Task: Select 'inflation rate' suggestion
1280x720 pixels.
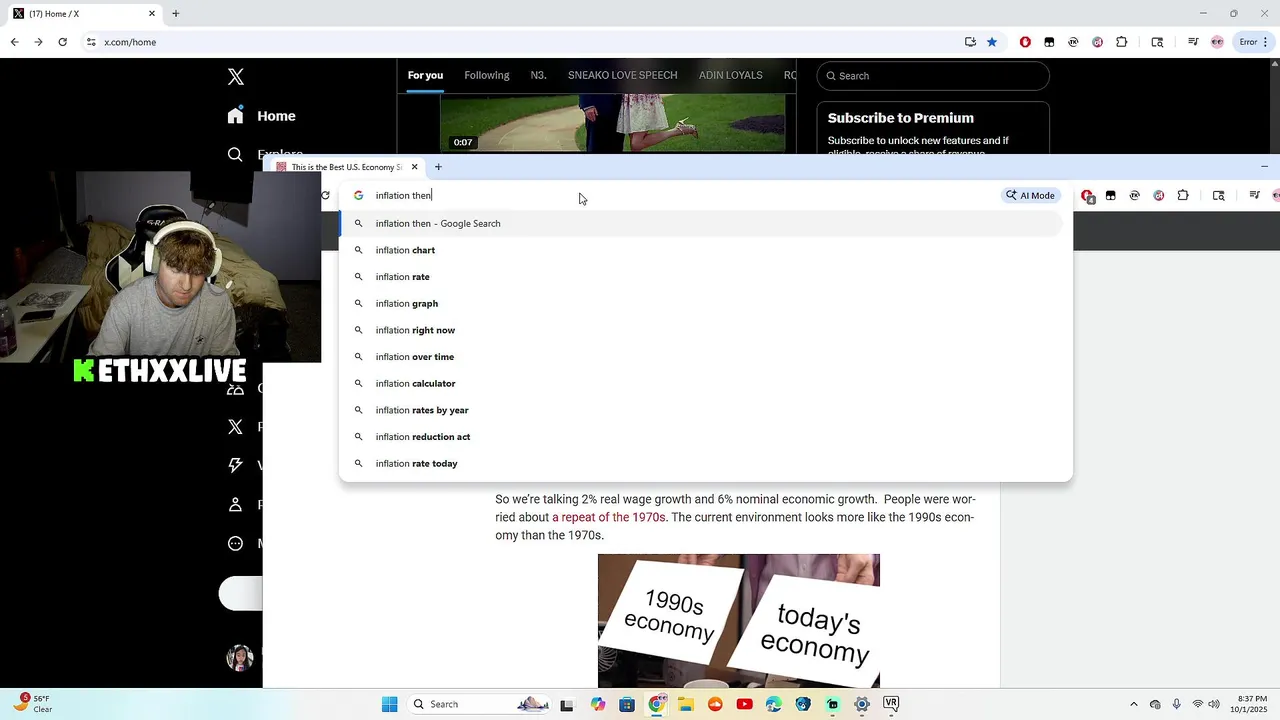Action: coord(700,277)
